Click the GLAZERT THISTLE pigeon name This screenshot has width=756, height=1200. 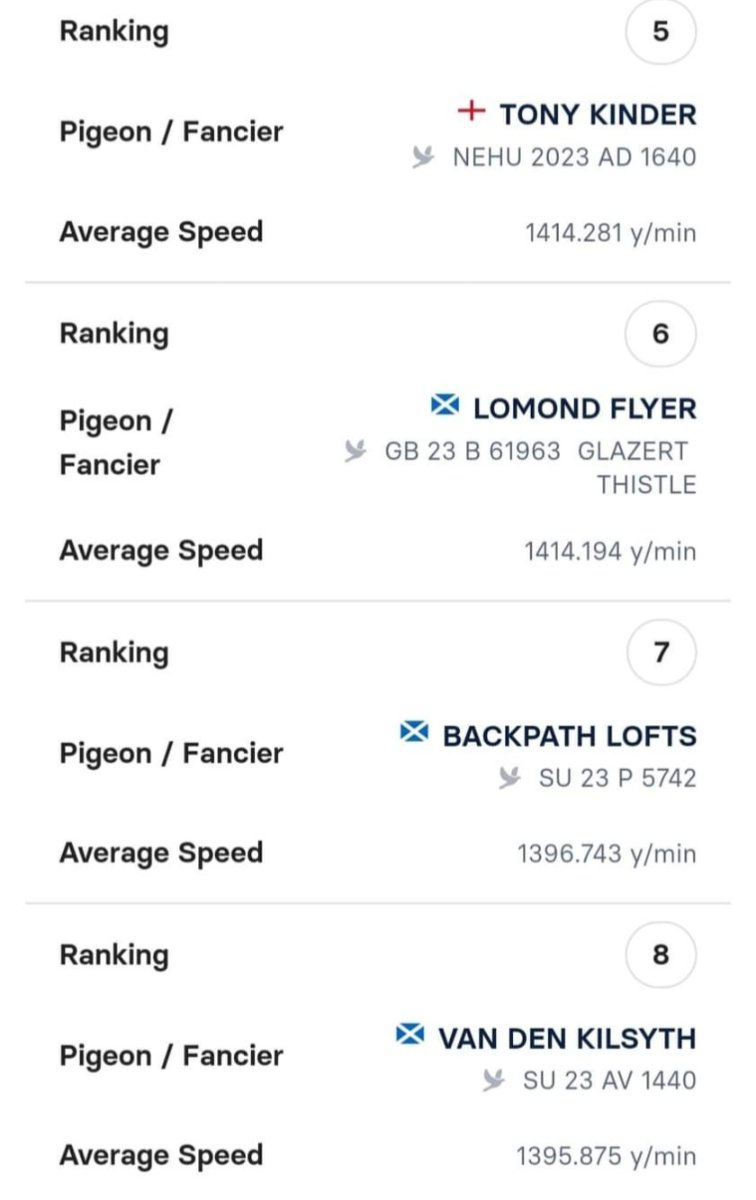(637, 468)
